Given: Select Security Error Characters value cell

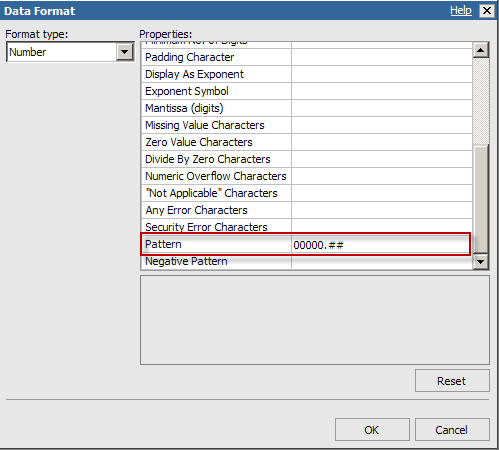Looking at the screenshot, I should tap(382, 227).
